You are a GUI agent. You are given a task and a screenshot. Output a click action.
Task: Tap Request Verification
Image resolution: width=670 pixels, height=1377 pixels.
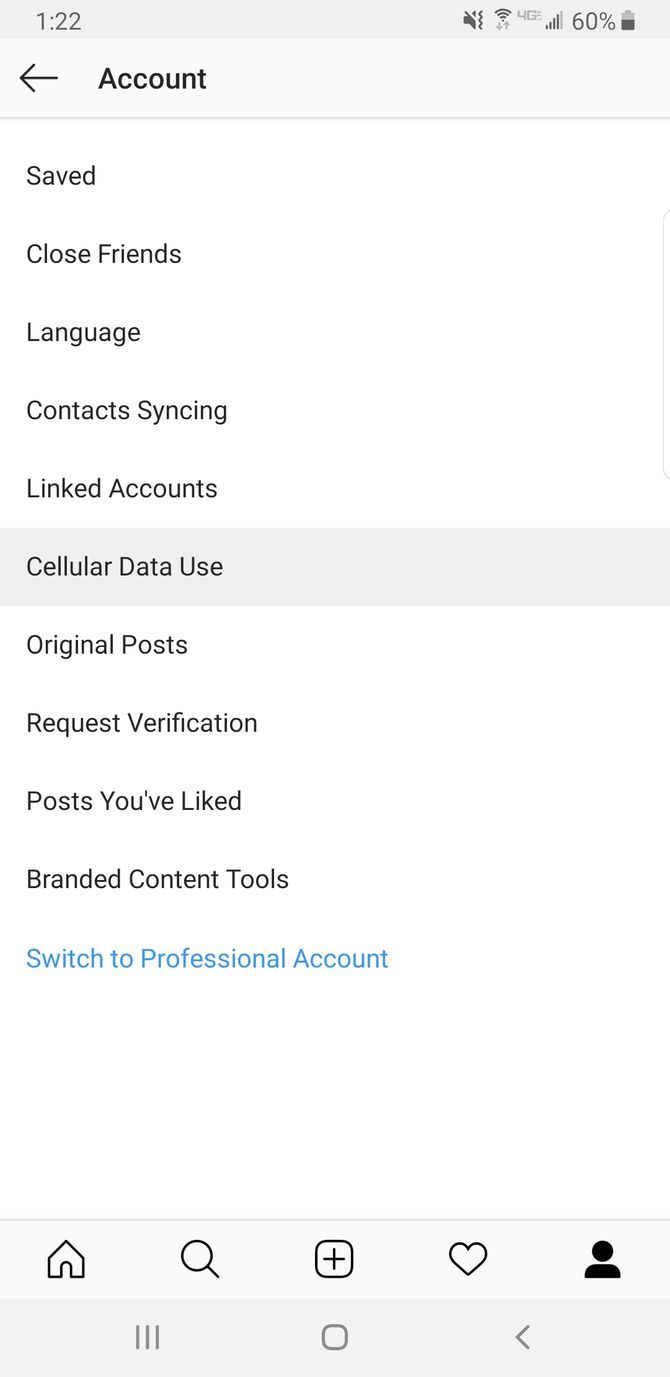(x=142, y=723)
